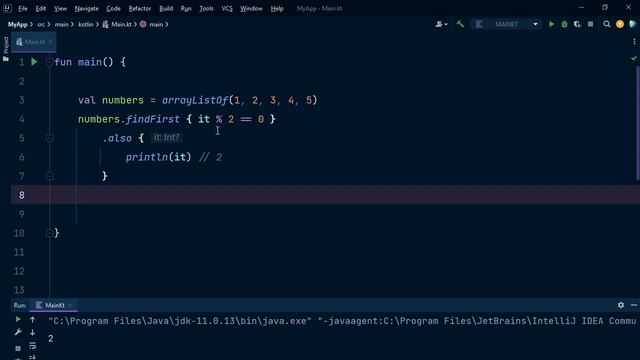
Task: Click the '.also' call on line 5
Action: 117,138
